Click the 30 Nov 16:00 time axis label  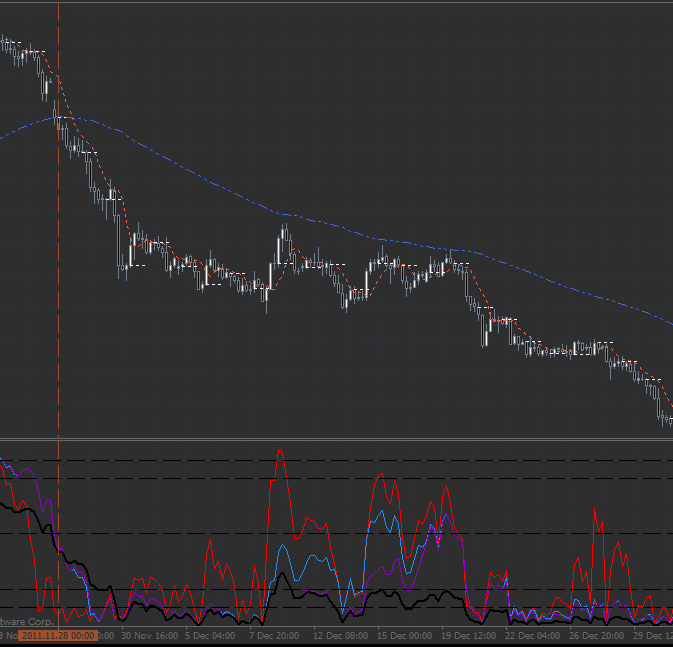pos(150,635)
